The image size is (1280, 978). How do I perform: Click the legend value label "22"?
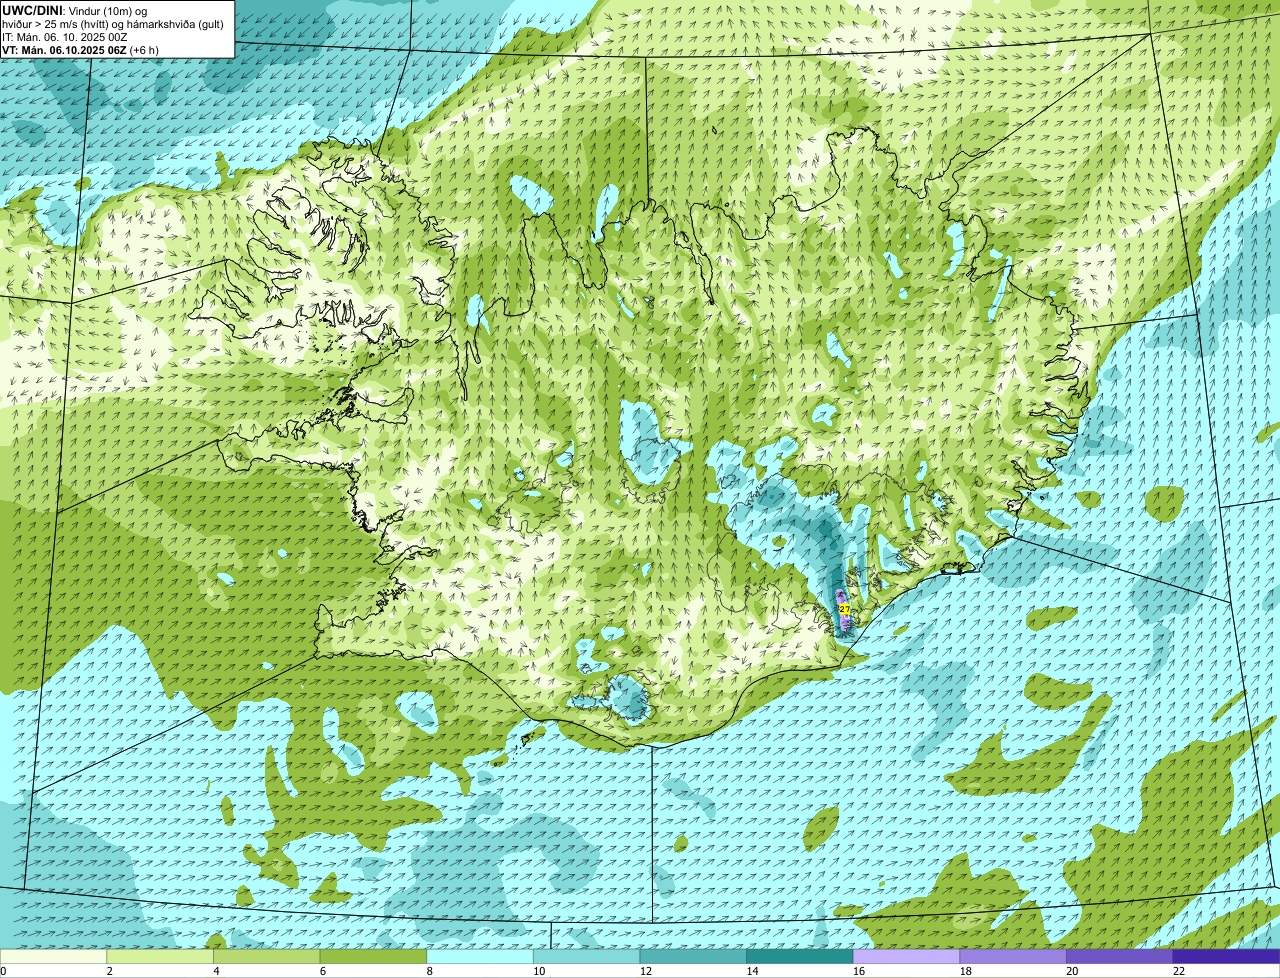pyautogui.click(x=1179, y=971)
